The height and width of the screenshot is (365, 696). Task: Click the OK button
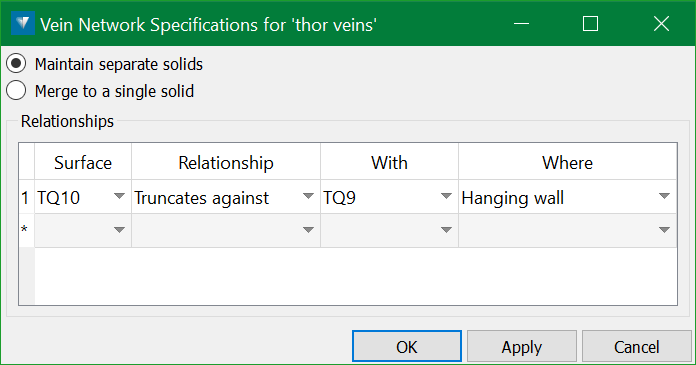[x=407, y=346]
